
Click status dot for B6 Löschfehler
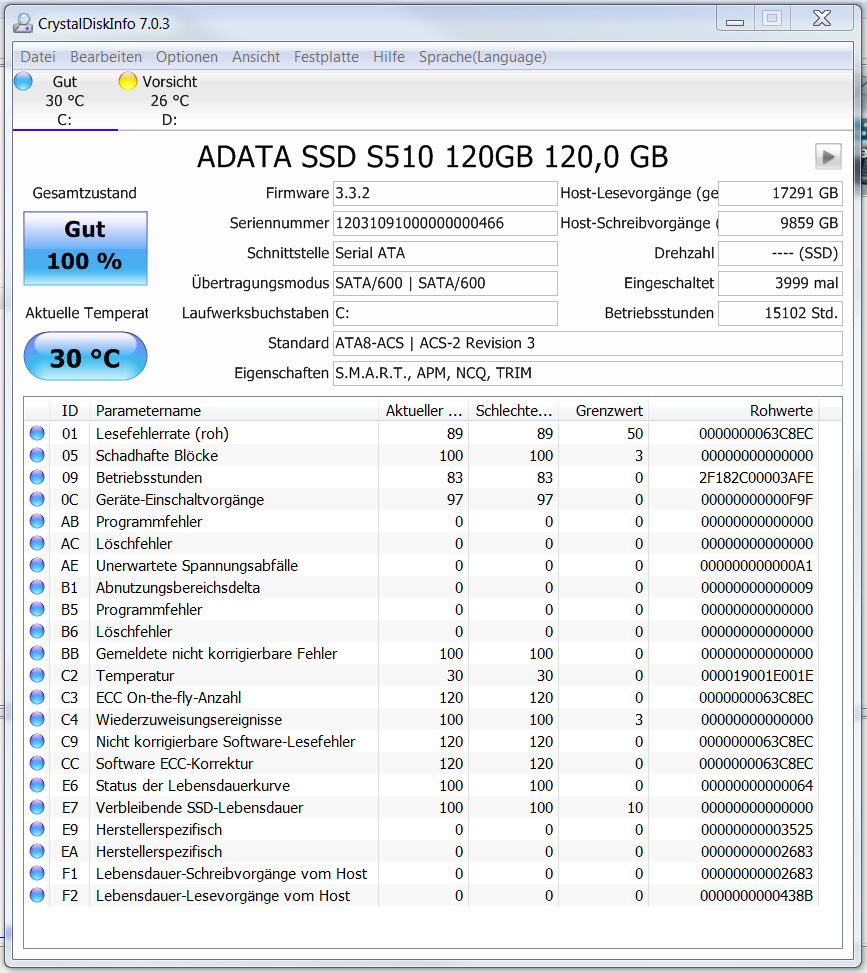37,631
